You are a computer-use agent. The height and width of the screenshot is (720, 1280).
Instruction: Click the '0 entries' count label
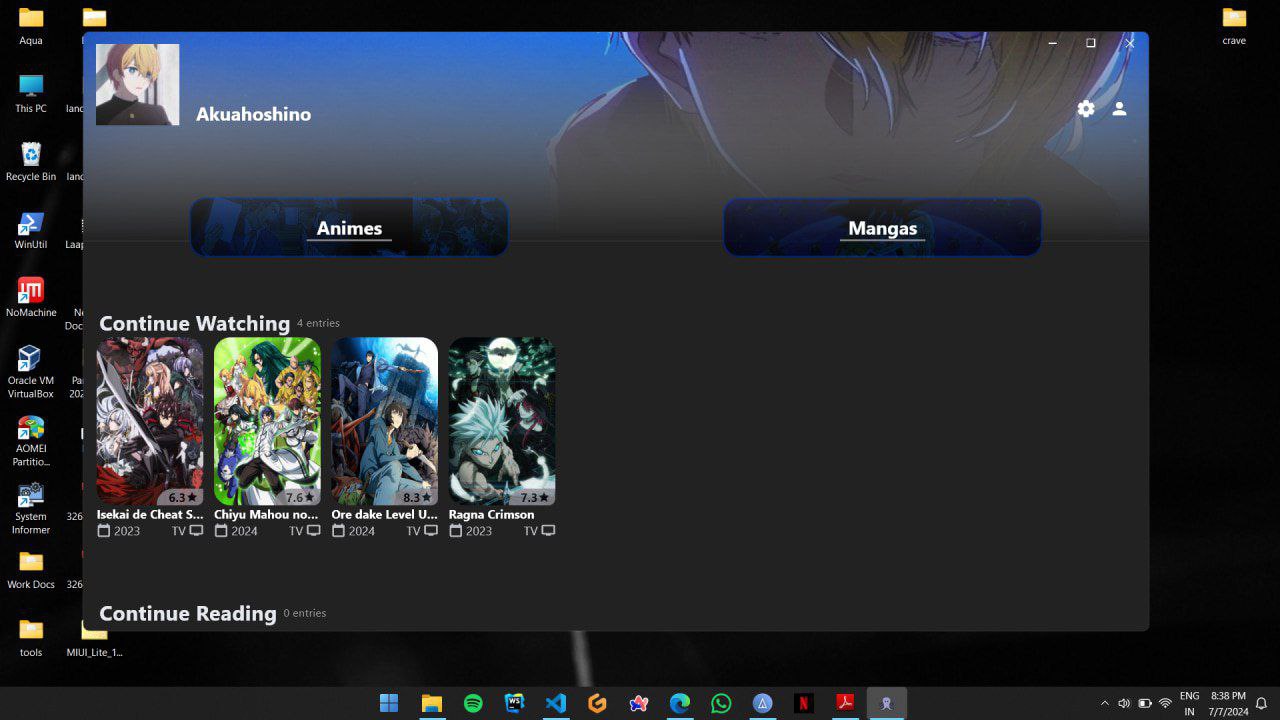coord(305,613)
